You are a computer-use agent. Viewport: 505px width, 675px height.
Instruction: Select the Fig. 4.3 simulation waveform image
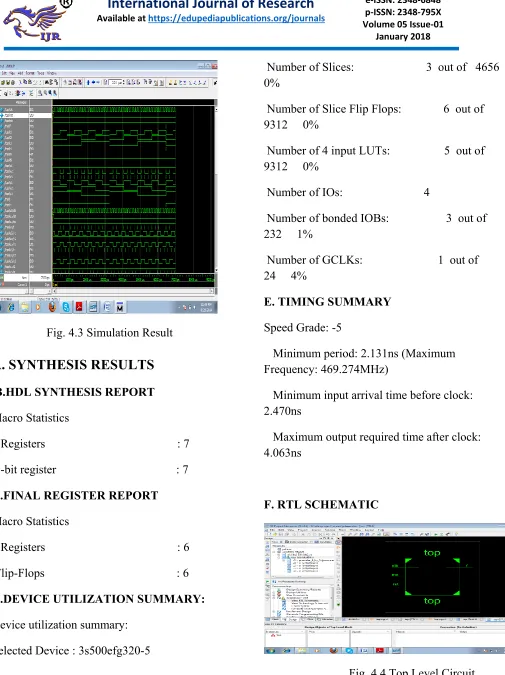[108, 187]
